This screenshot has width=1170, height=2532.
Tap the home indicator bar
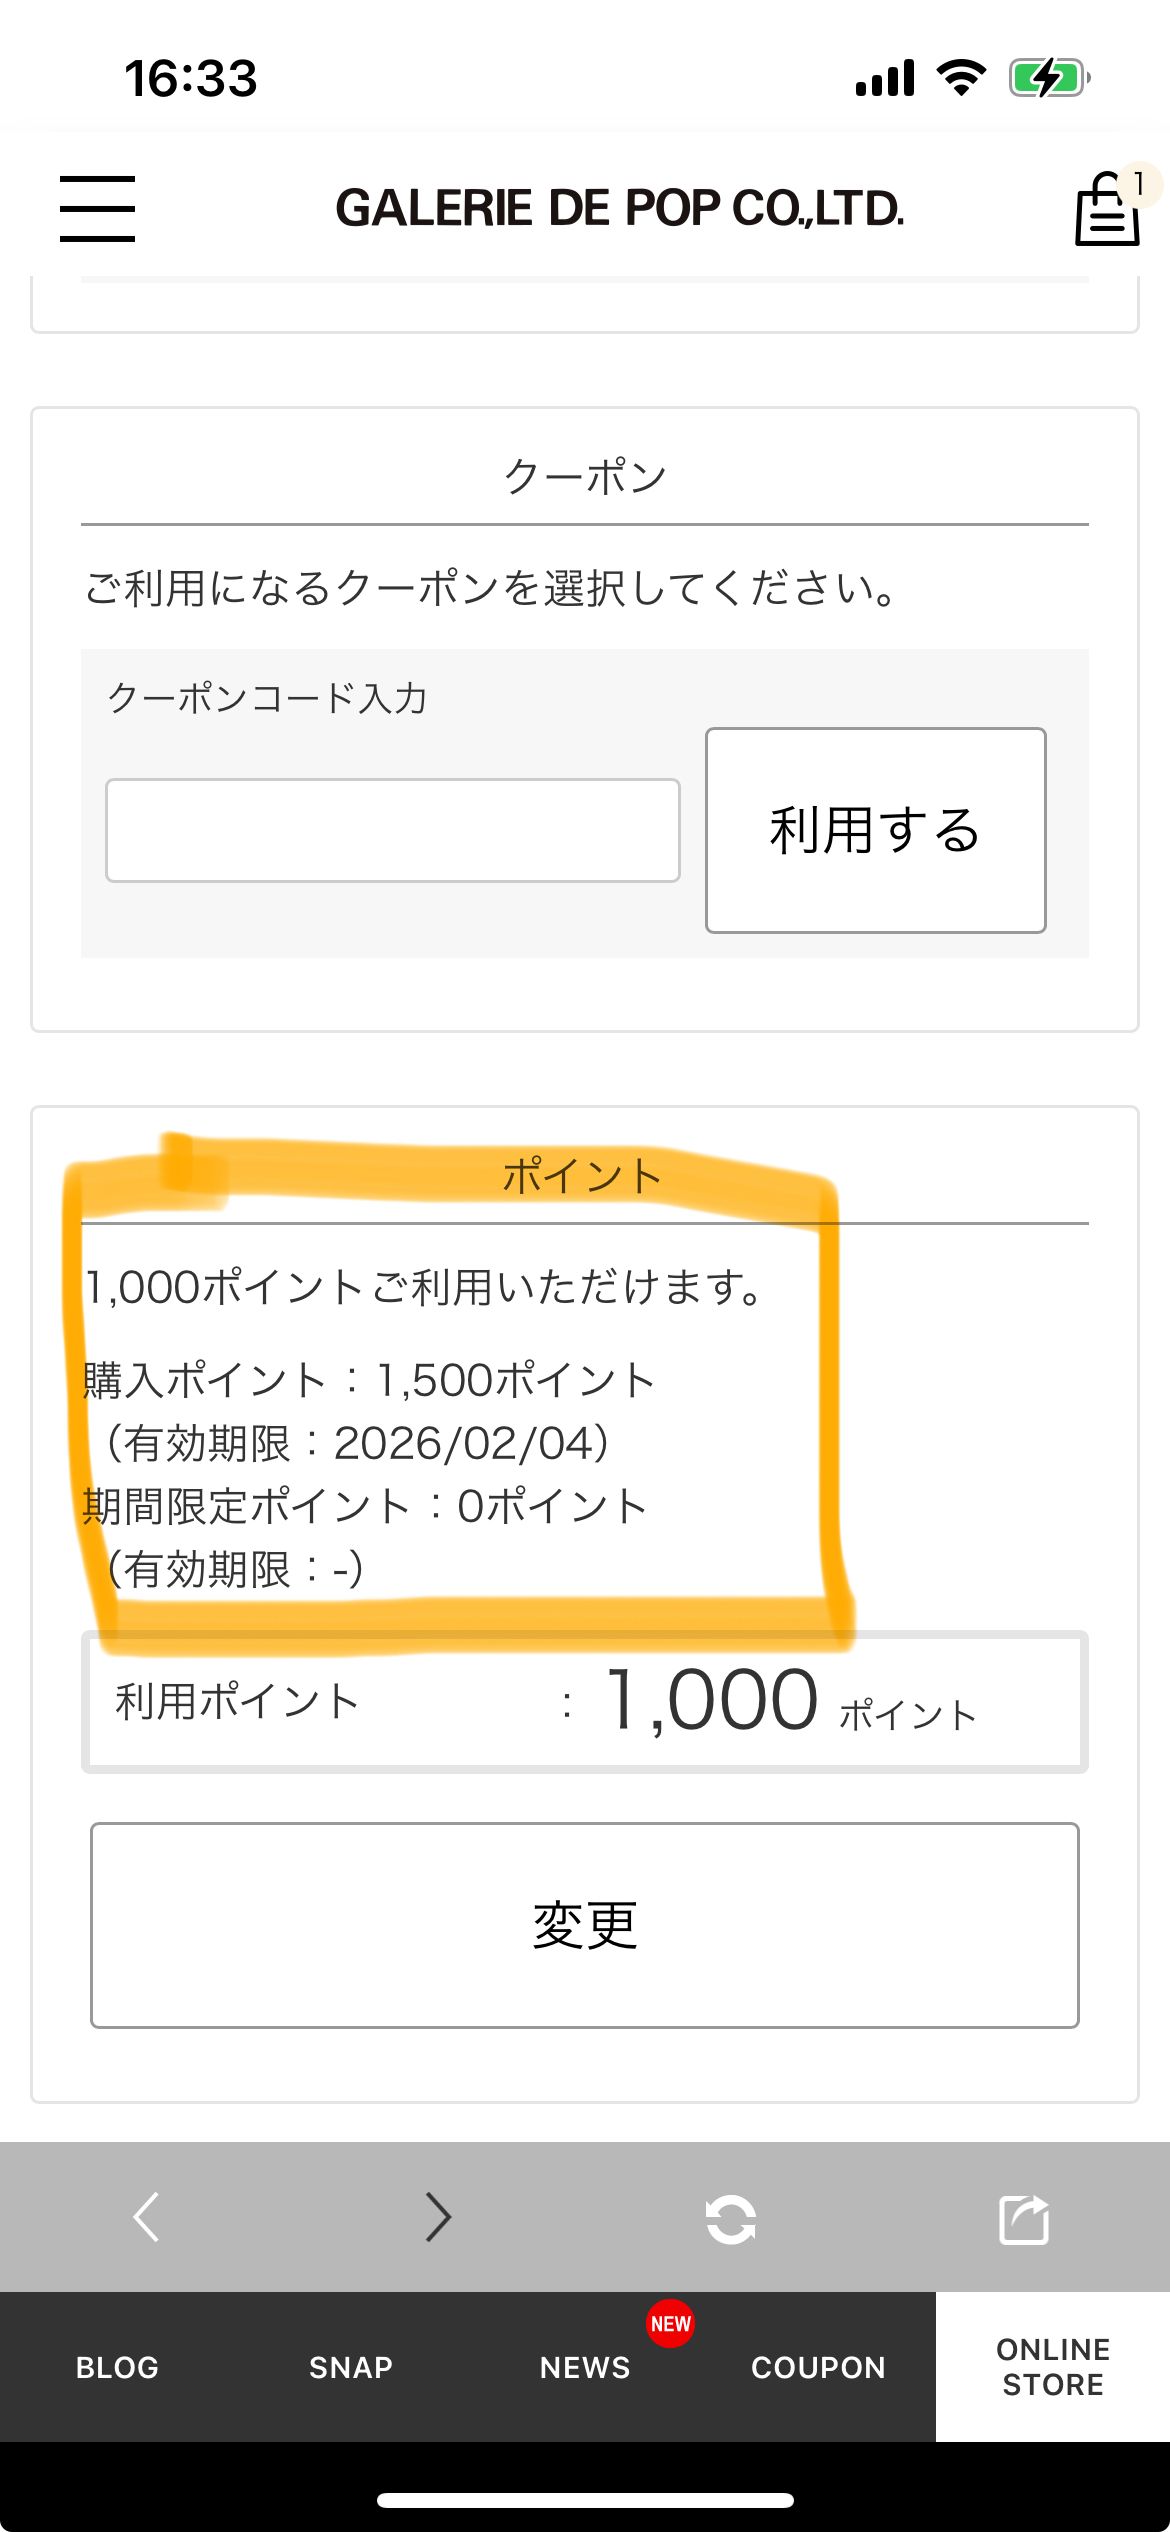point(585,2500)
